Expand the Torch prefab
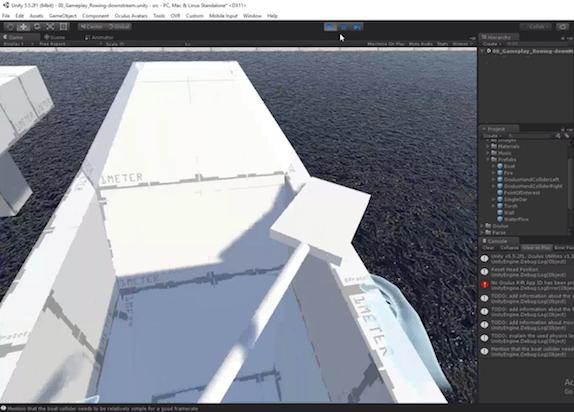 493,206
